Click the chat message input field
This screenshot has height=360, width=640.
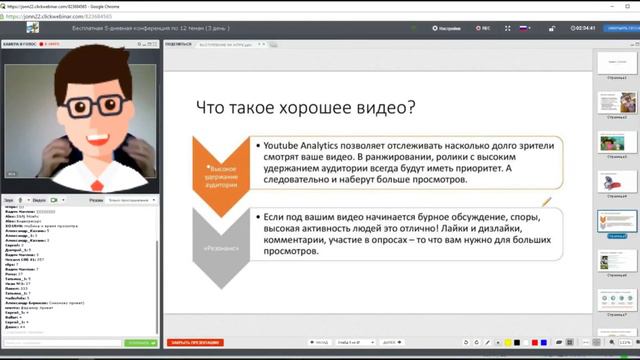[62, 343]
